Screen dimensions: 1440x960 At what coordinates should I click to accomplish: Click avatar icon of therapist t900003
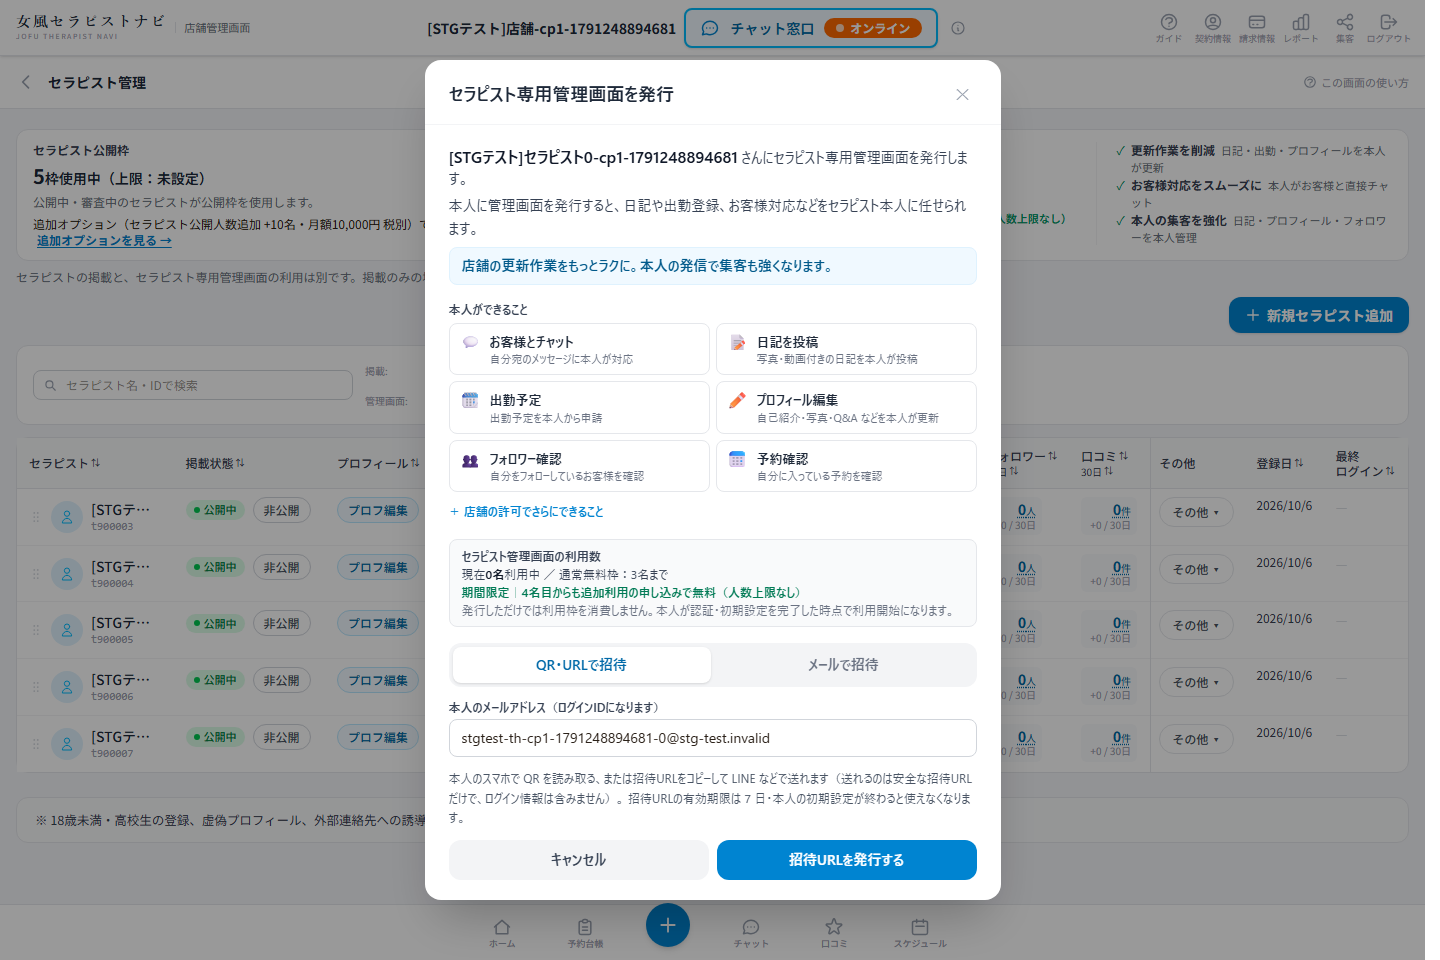tap(67, 517)
